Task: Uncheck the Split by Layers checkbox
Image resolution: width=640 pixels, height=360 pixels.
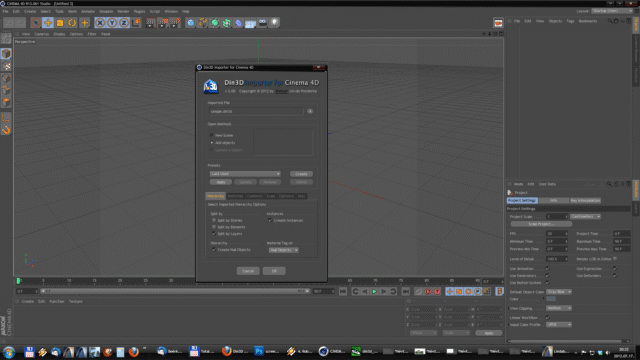Action: (214, 233)
